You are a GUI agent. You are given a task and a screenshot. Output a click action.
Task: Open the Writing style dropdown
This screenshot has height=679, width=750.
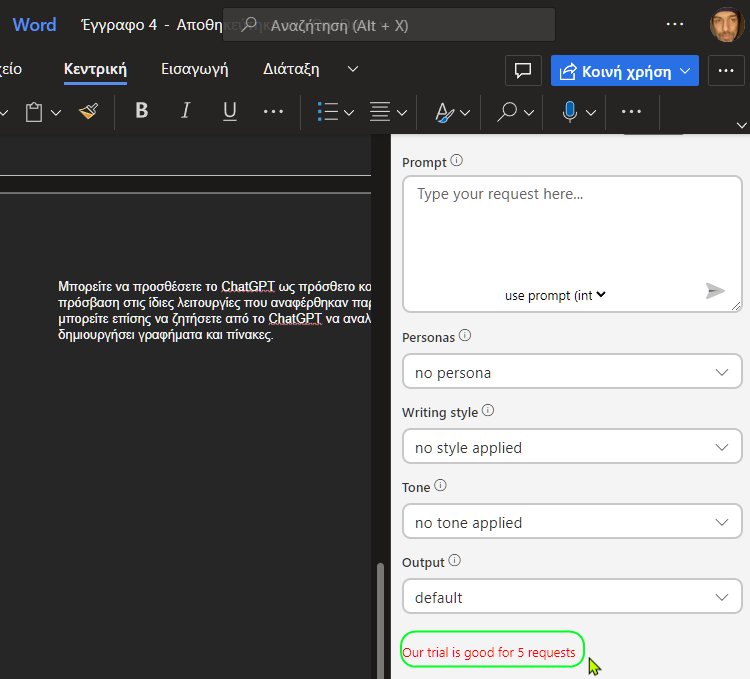point(572,447)
